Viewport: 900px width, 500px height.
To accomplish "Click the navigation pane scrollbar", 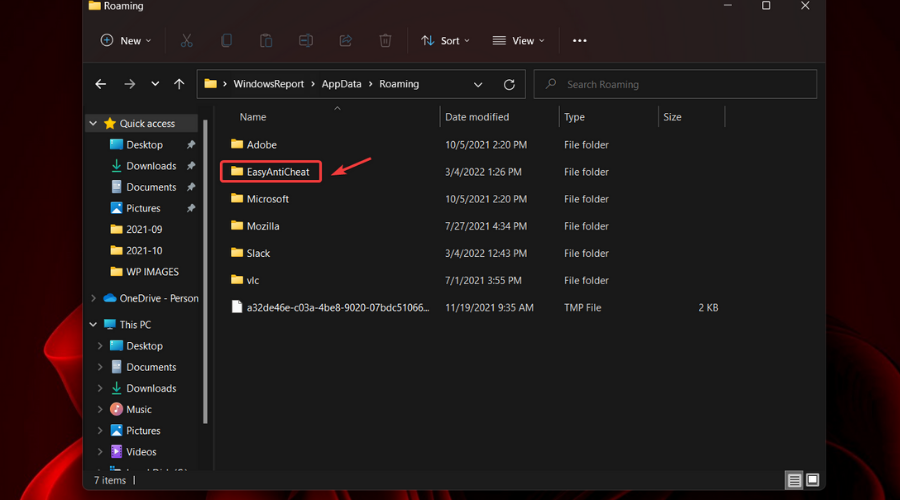I will 205,272.
